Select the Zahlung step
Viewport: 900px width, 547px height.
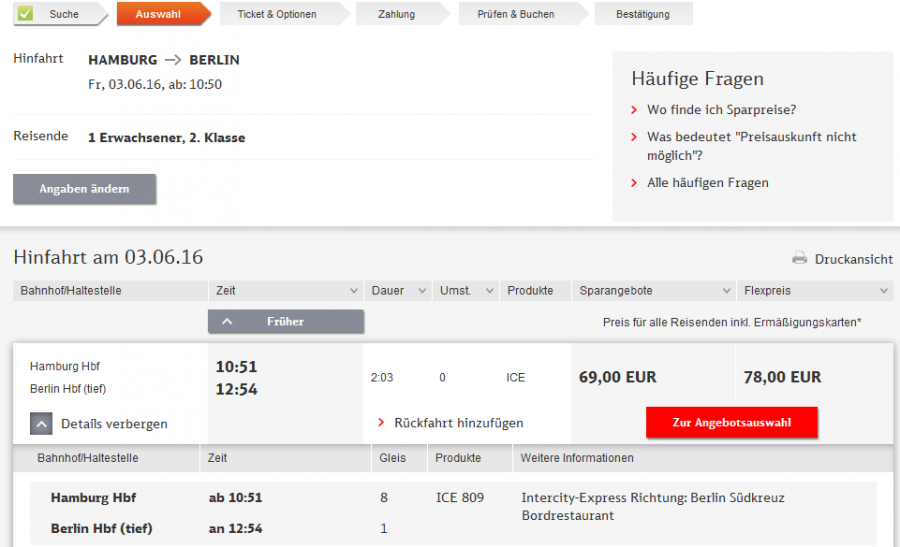tap(402, 14)
